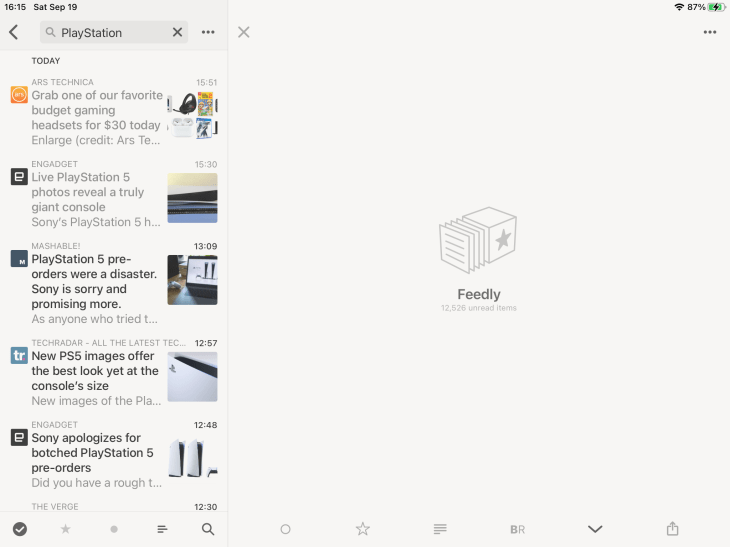
Task: Close the article pane with X
Action: tap(243, 32)
